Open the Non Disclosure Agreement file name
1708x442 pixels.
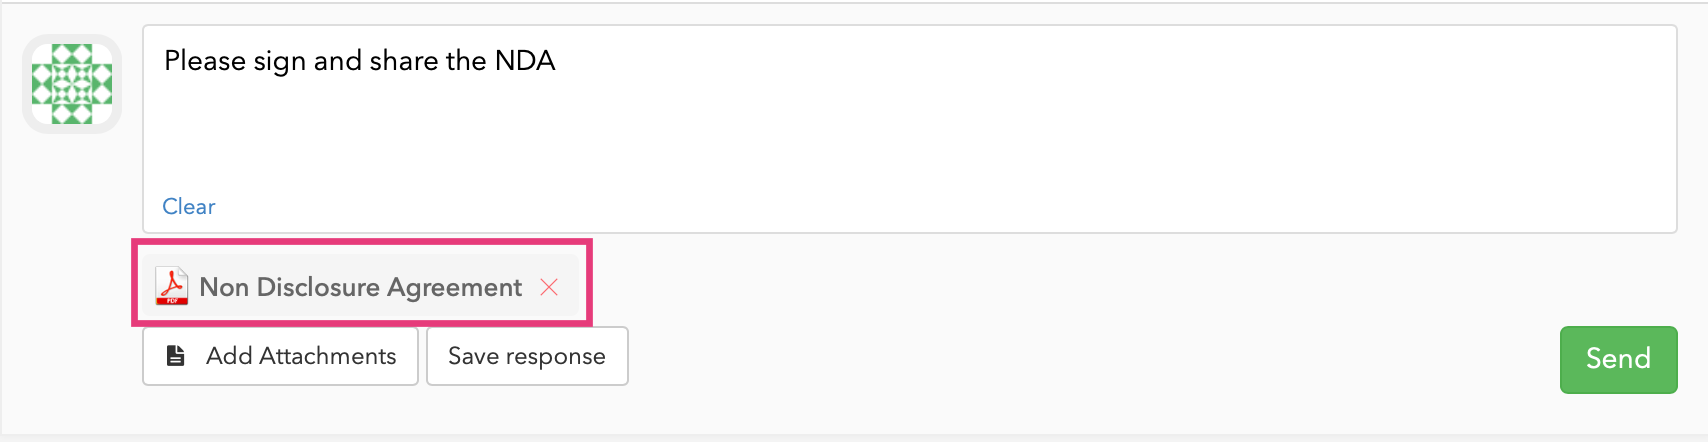[361, 287]
